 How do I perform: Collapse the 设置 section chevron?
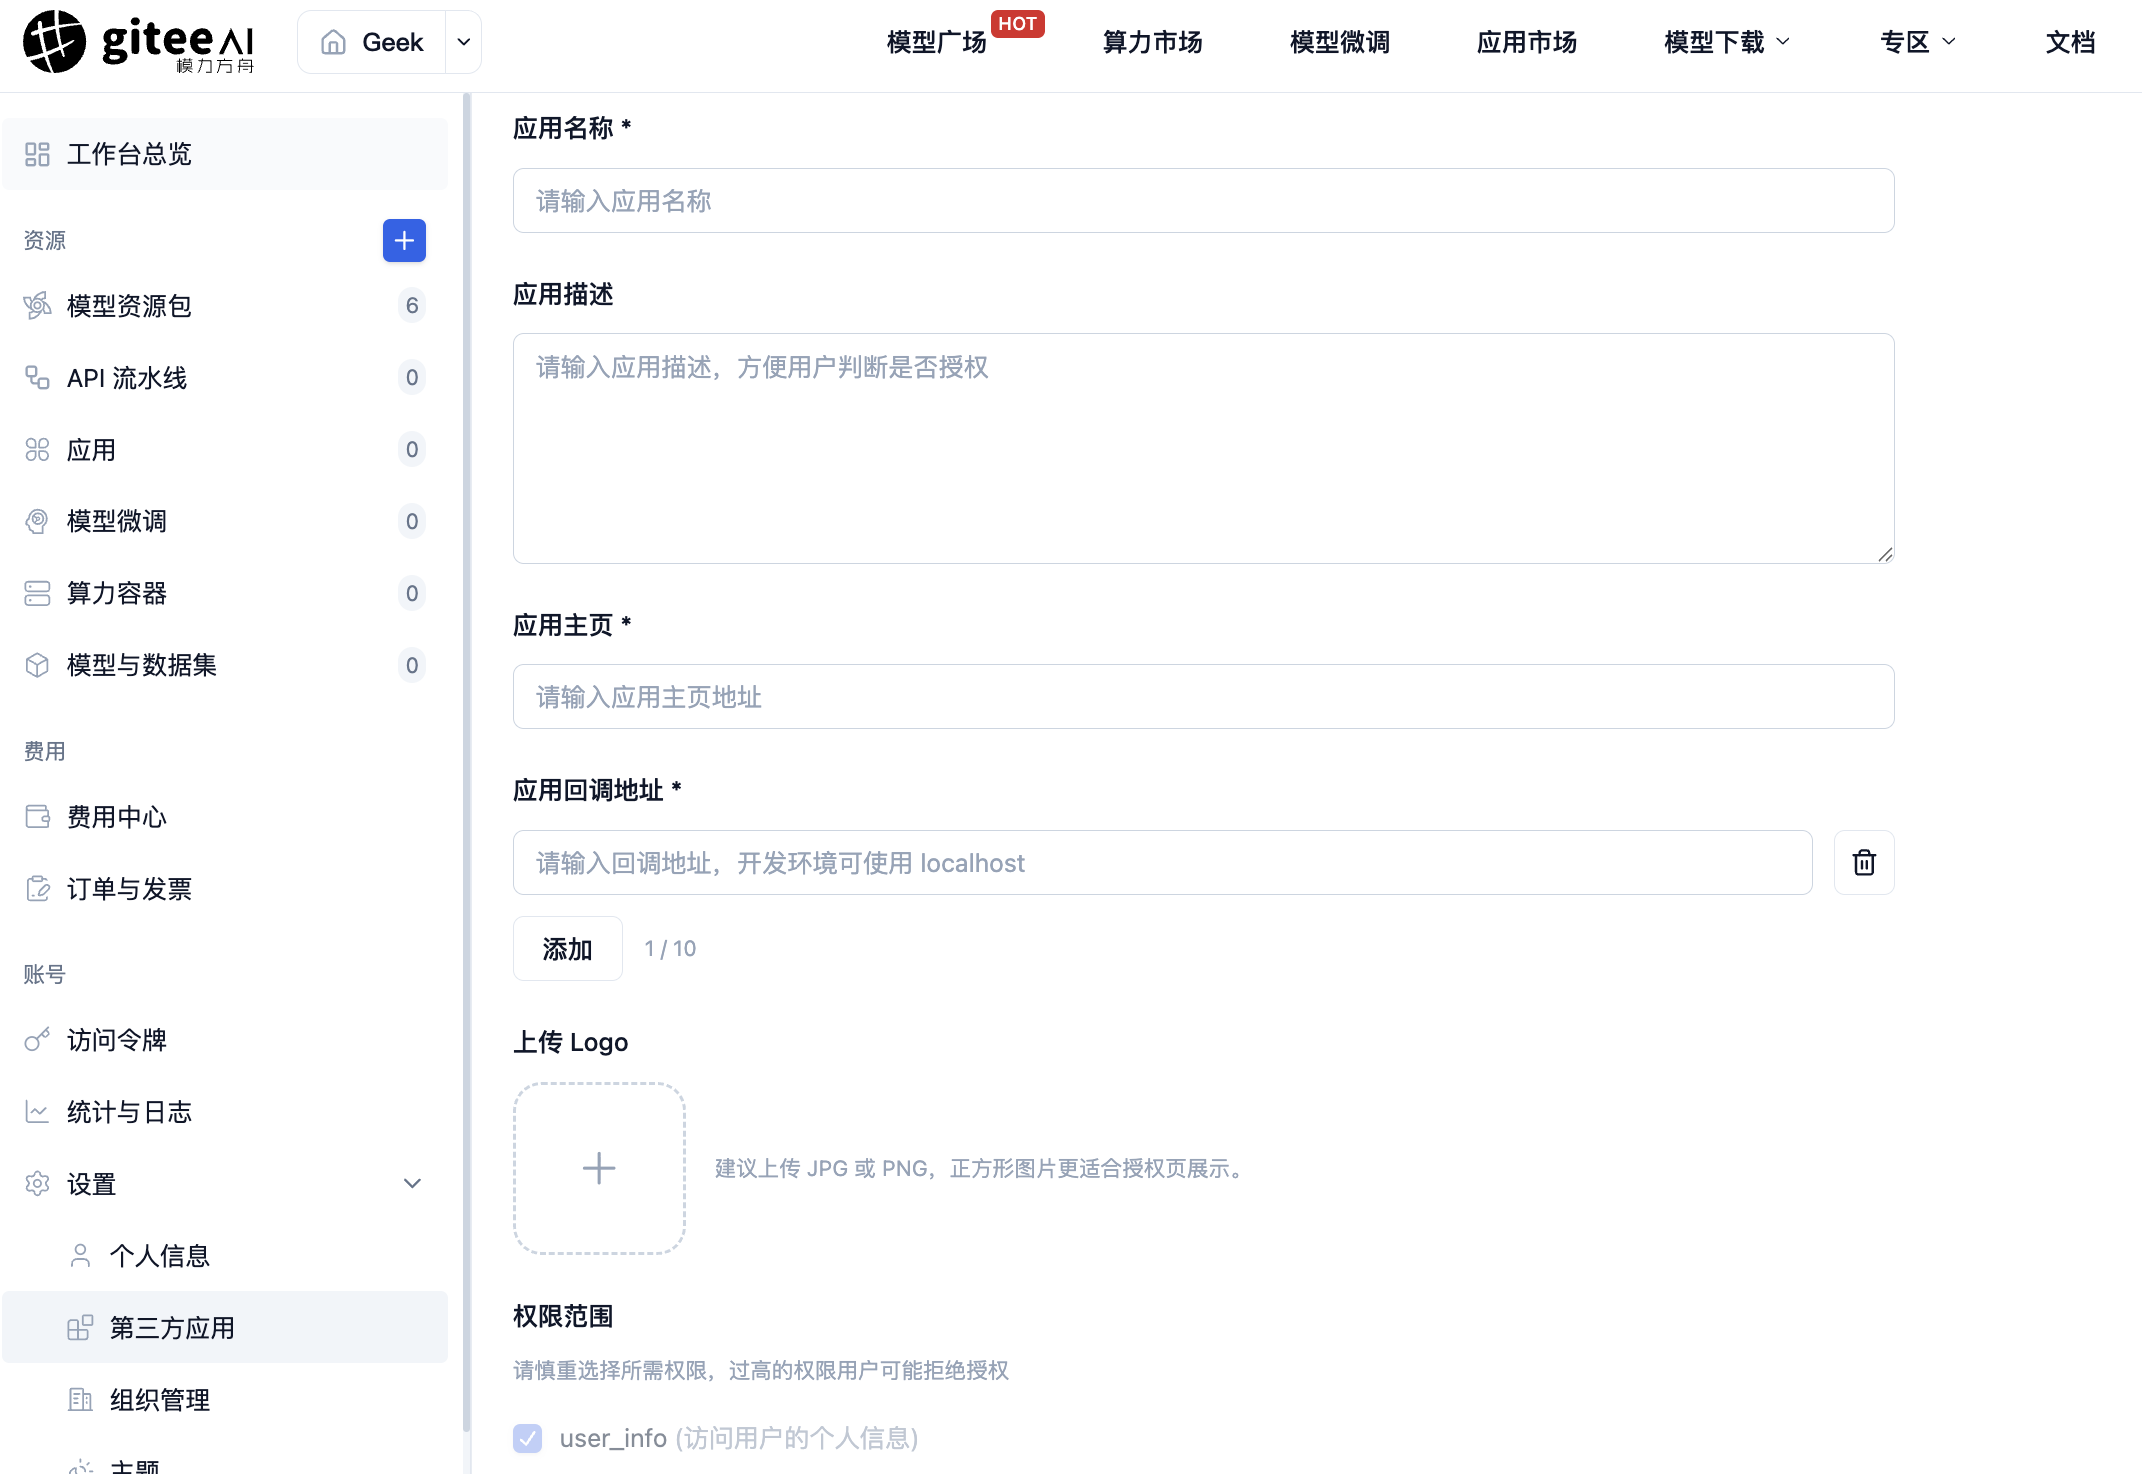412,1184
